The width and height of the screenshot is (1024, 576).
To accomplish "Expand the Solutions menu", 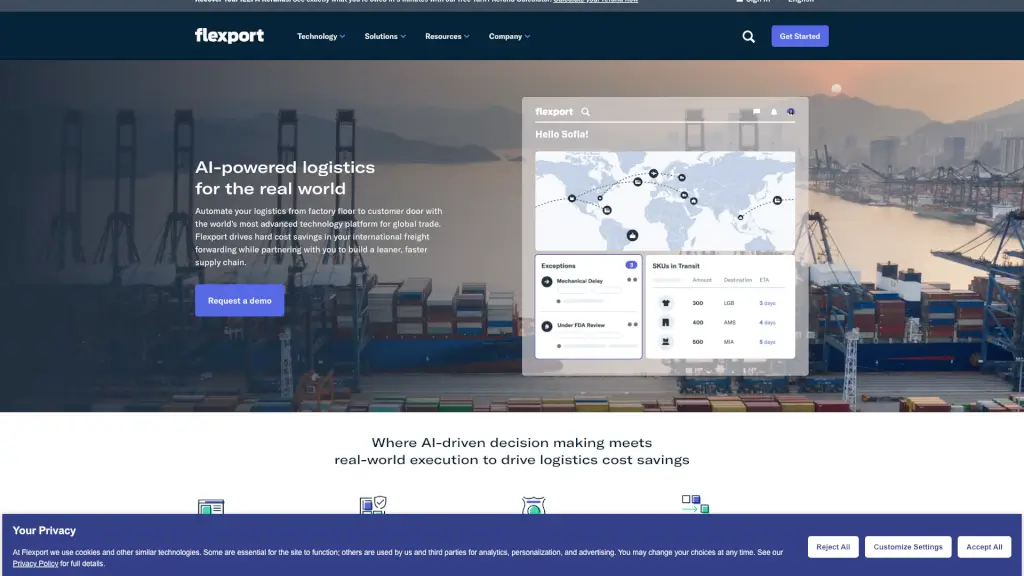I will (385, 37).
